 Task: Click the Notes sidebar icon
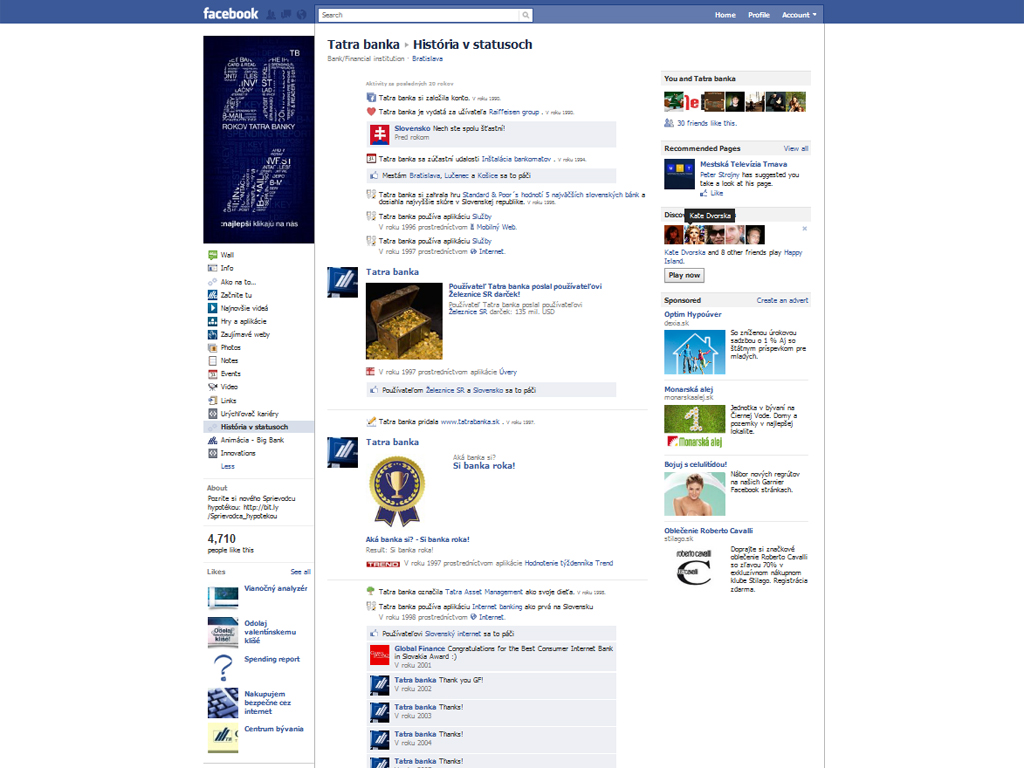[x=212, y=360]
